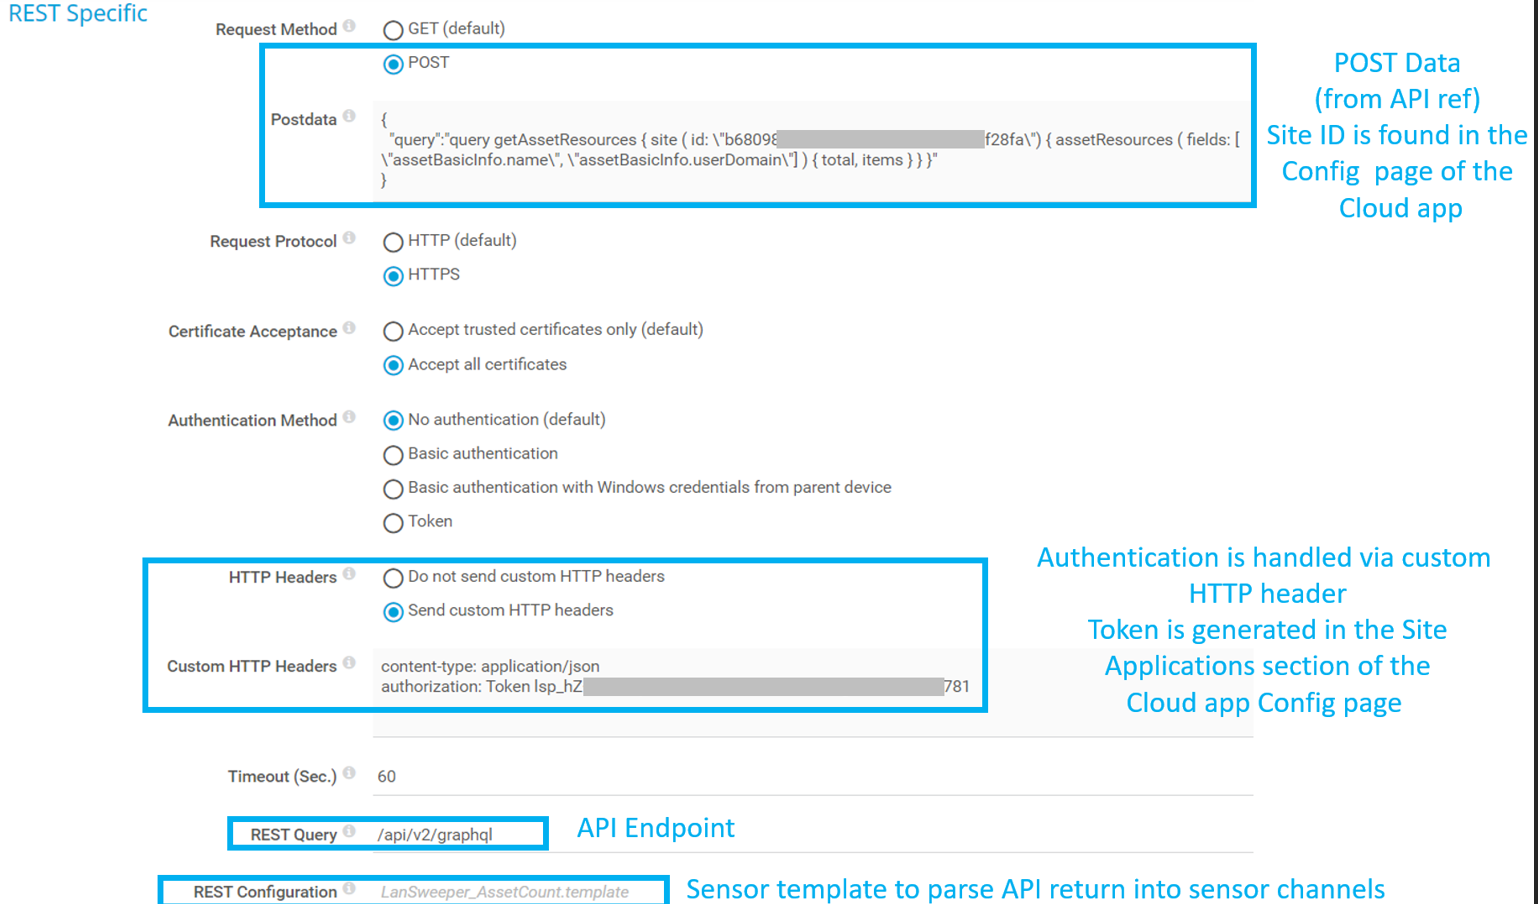Enable Basic authentication option
Image resolution: width=1538 pixels, height=904 pixels.
click(x=393, y=455)
